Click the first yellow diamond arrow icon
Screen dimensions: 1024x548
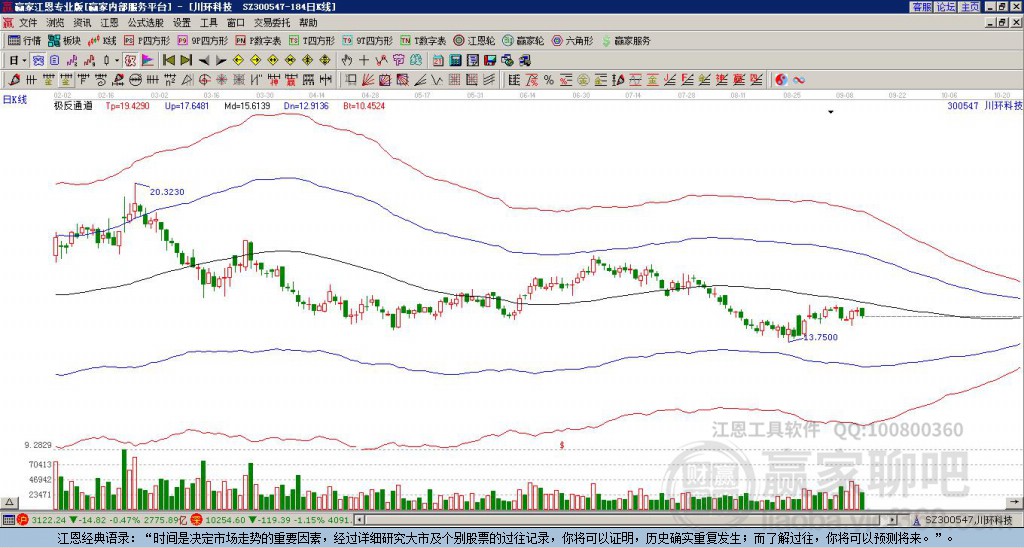pyautogui.click(x=238, y=61)
